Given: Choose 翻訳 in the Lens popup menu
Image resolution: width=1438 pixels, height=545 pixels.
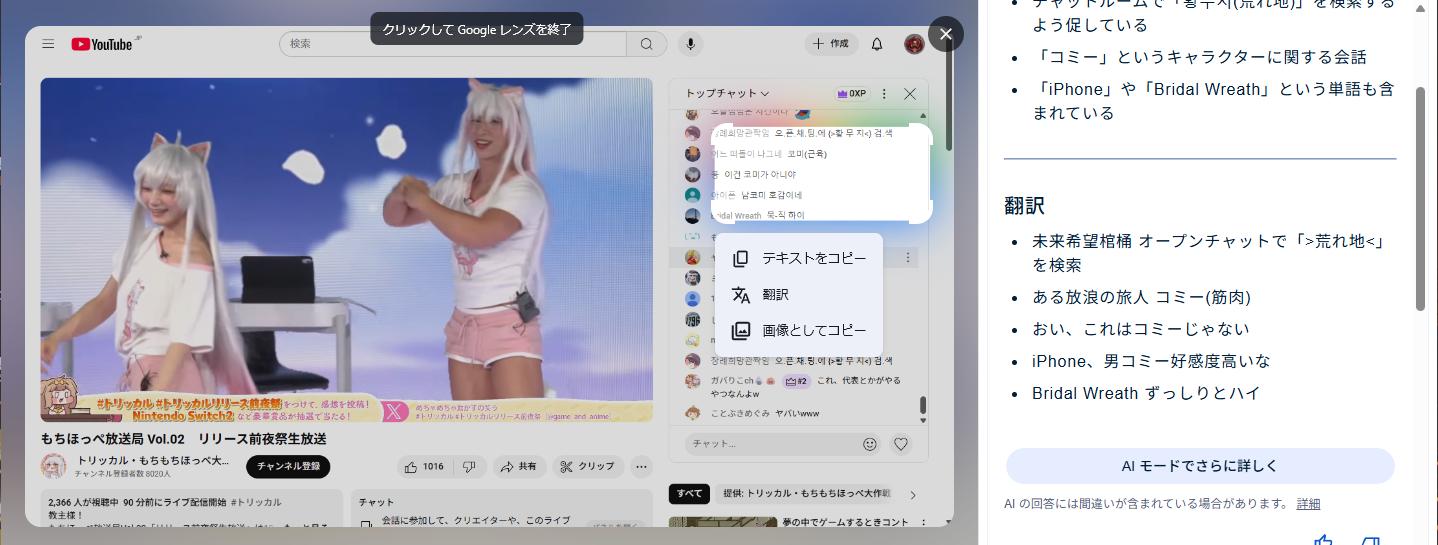Looking at the screenshot, I should (775, 295).
